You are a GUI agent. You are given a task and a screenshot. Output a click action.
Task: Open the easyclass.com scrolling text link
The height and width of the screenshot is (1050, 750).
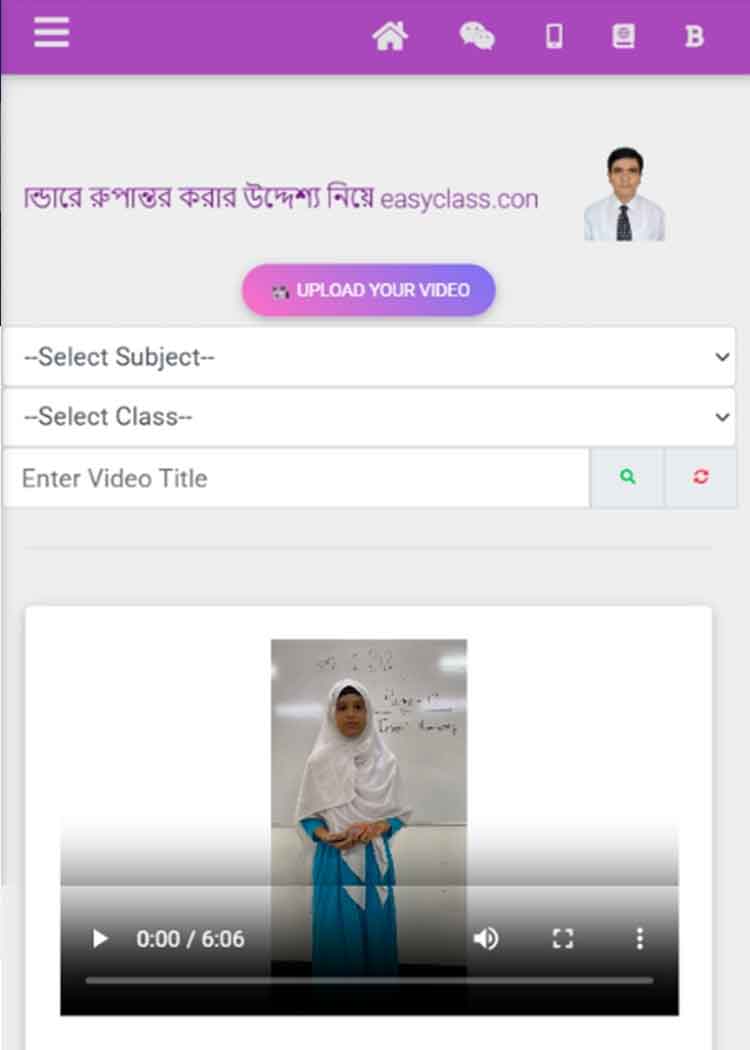coord(459,199)
